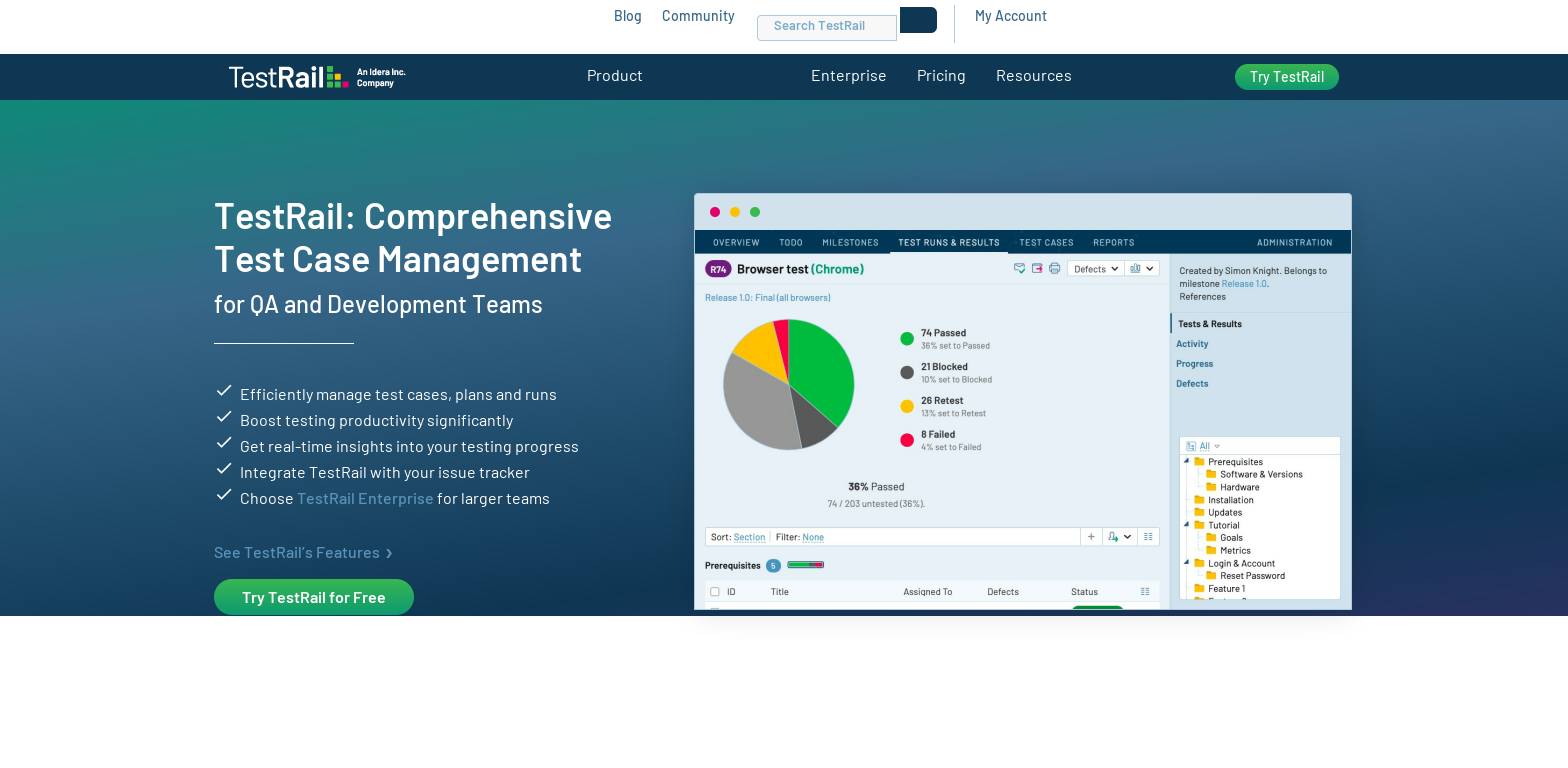Click the columns icon right of Status header
This screenshot has width=1568, height=768.
(1145, 592)
